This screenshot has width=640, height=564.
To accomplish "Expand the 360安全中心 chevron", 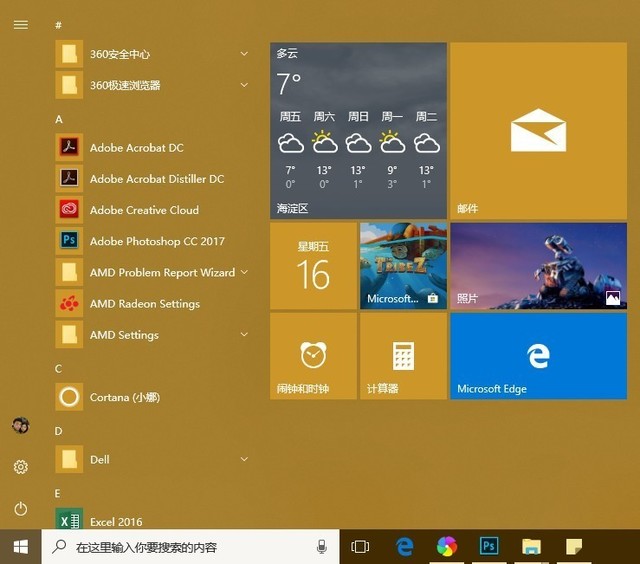I will pos(244,54).
